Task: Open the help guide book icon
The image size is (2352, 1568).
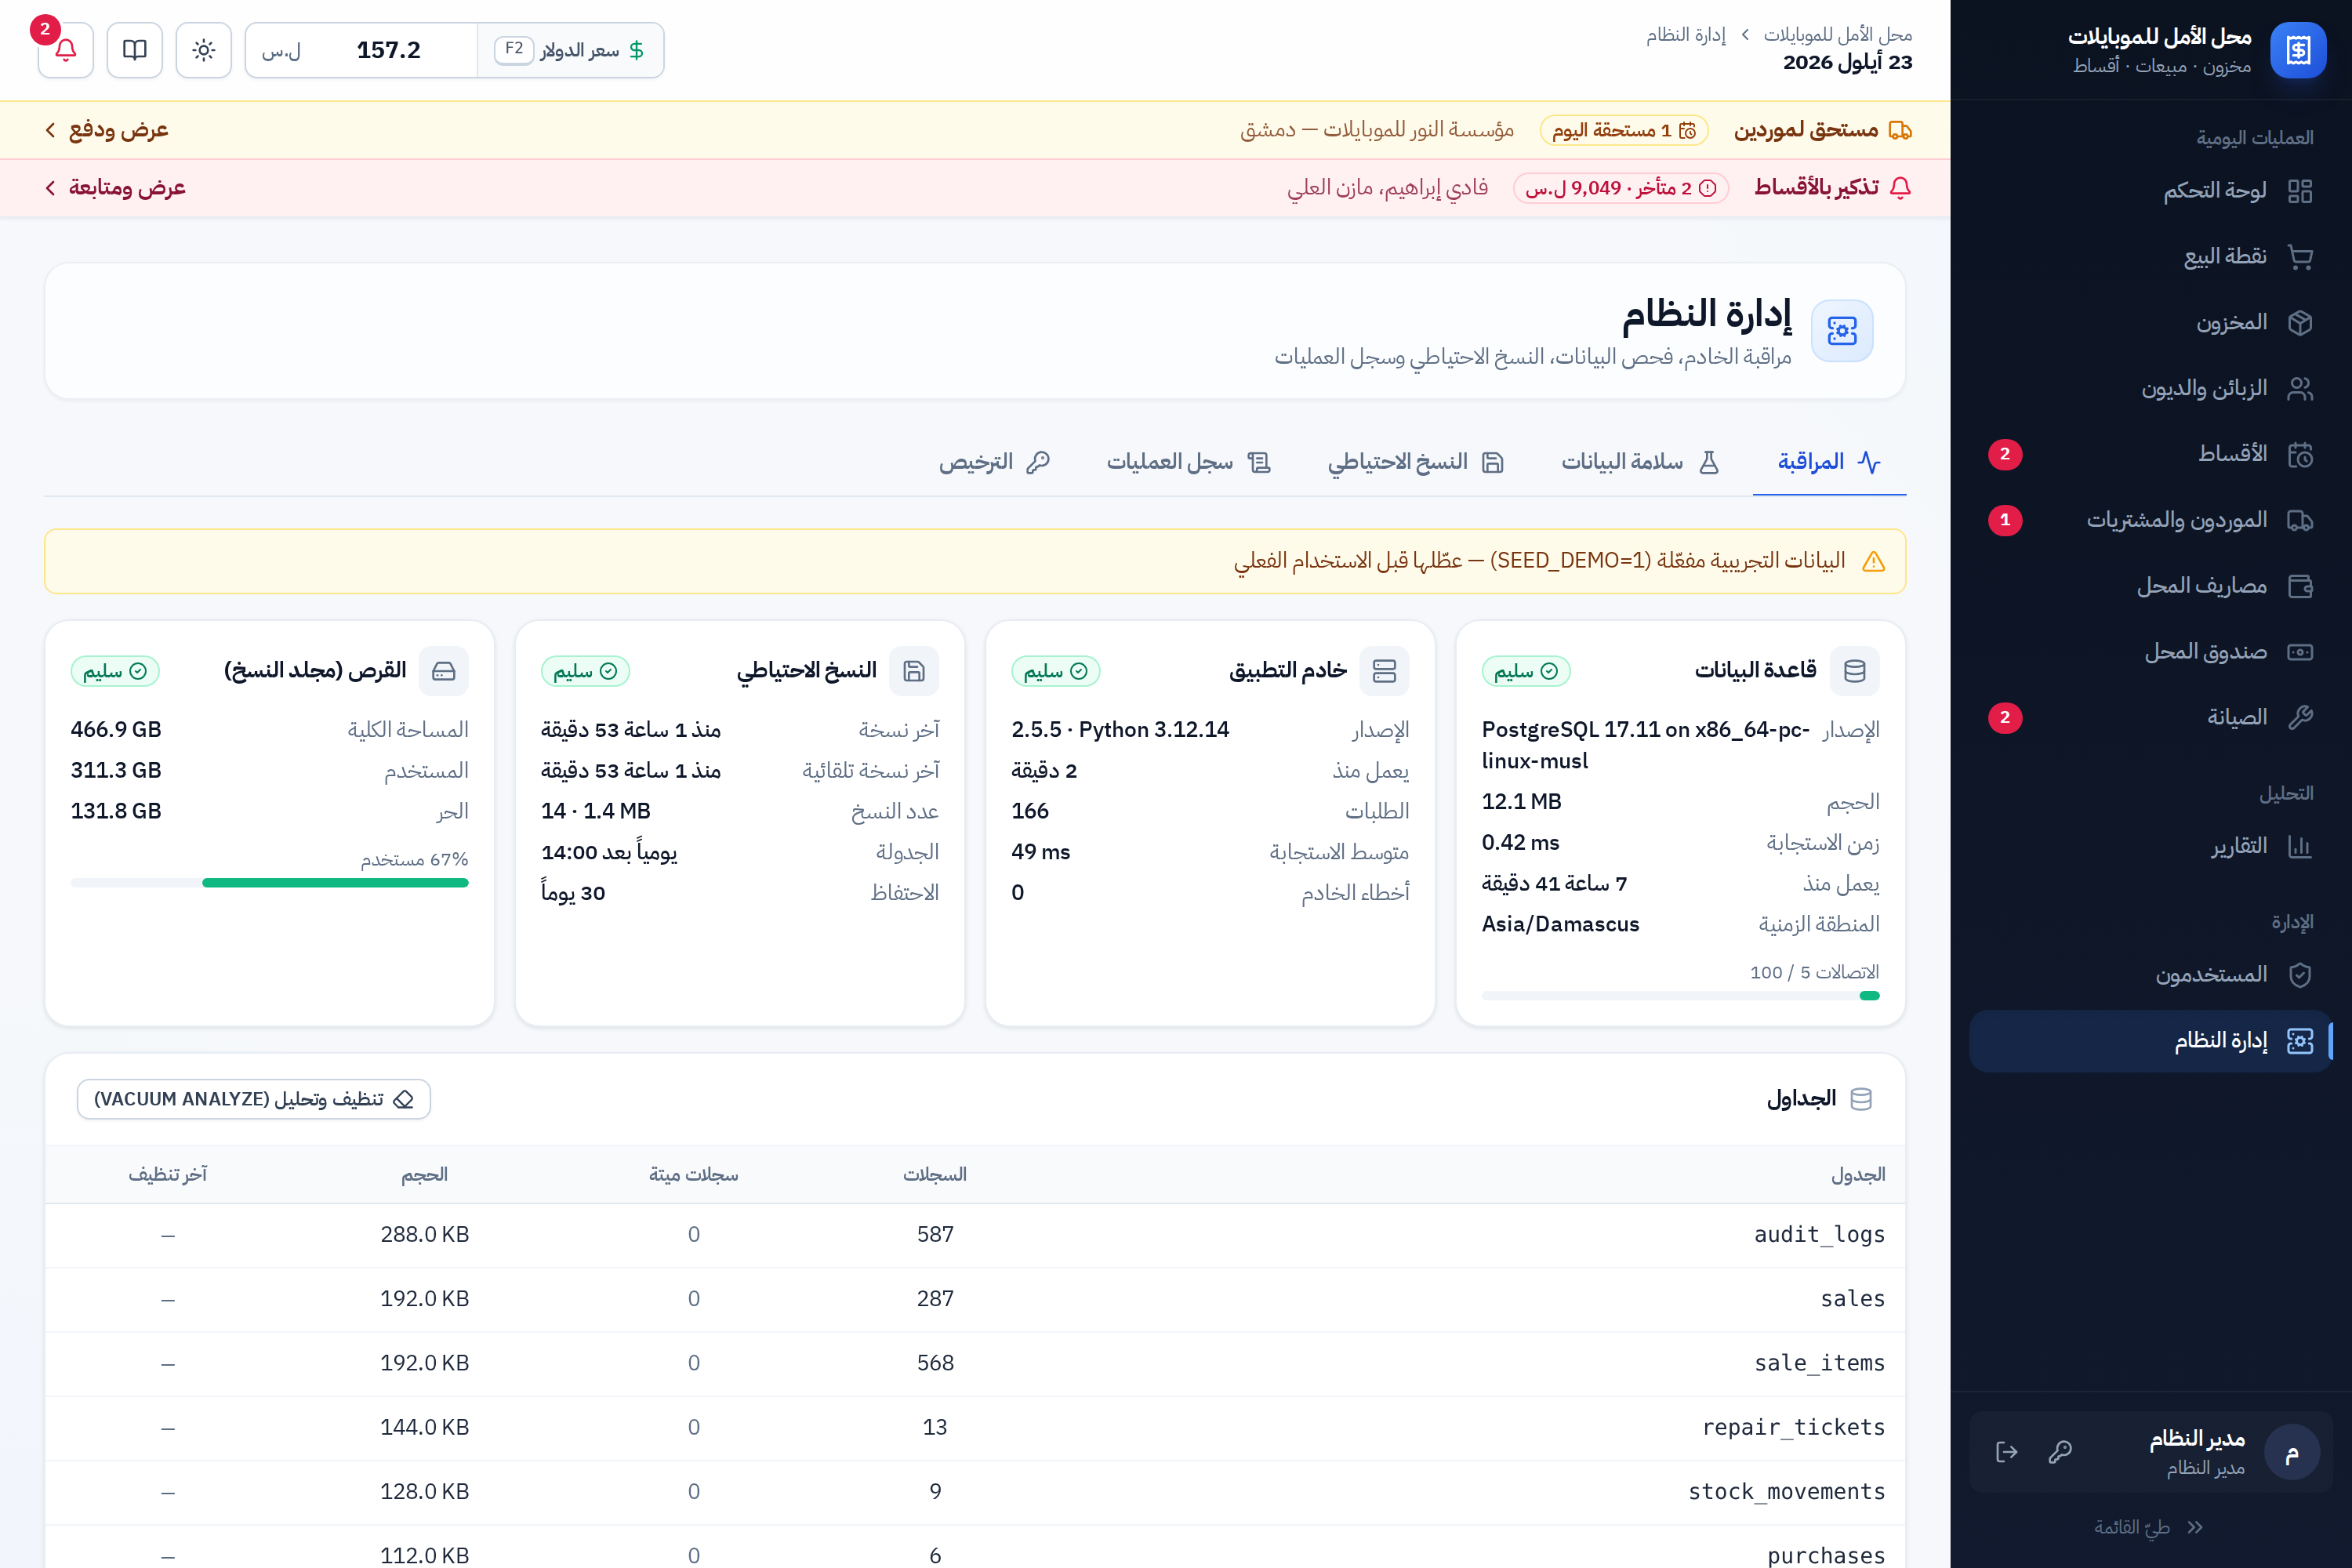Action: [134, 50]
